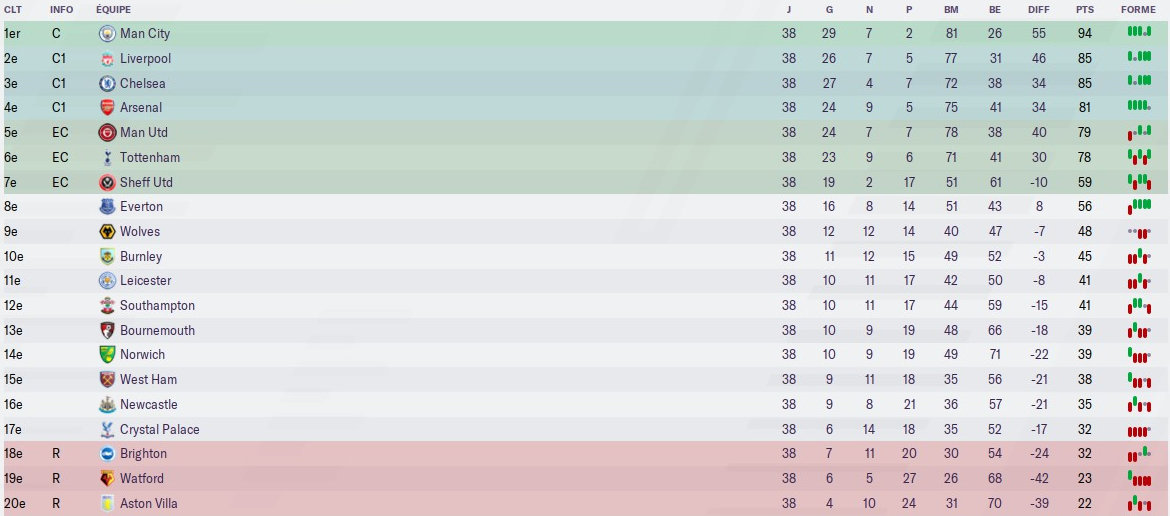Click the Norwich club crest
Screen dimensions: 1170x516
[107, 355]
